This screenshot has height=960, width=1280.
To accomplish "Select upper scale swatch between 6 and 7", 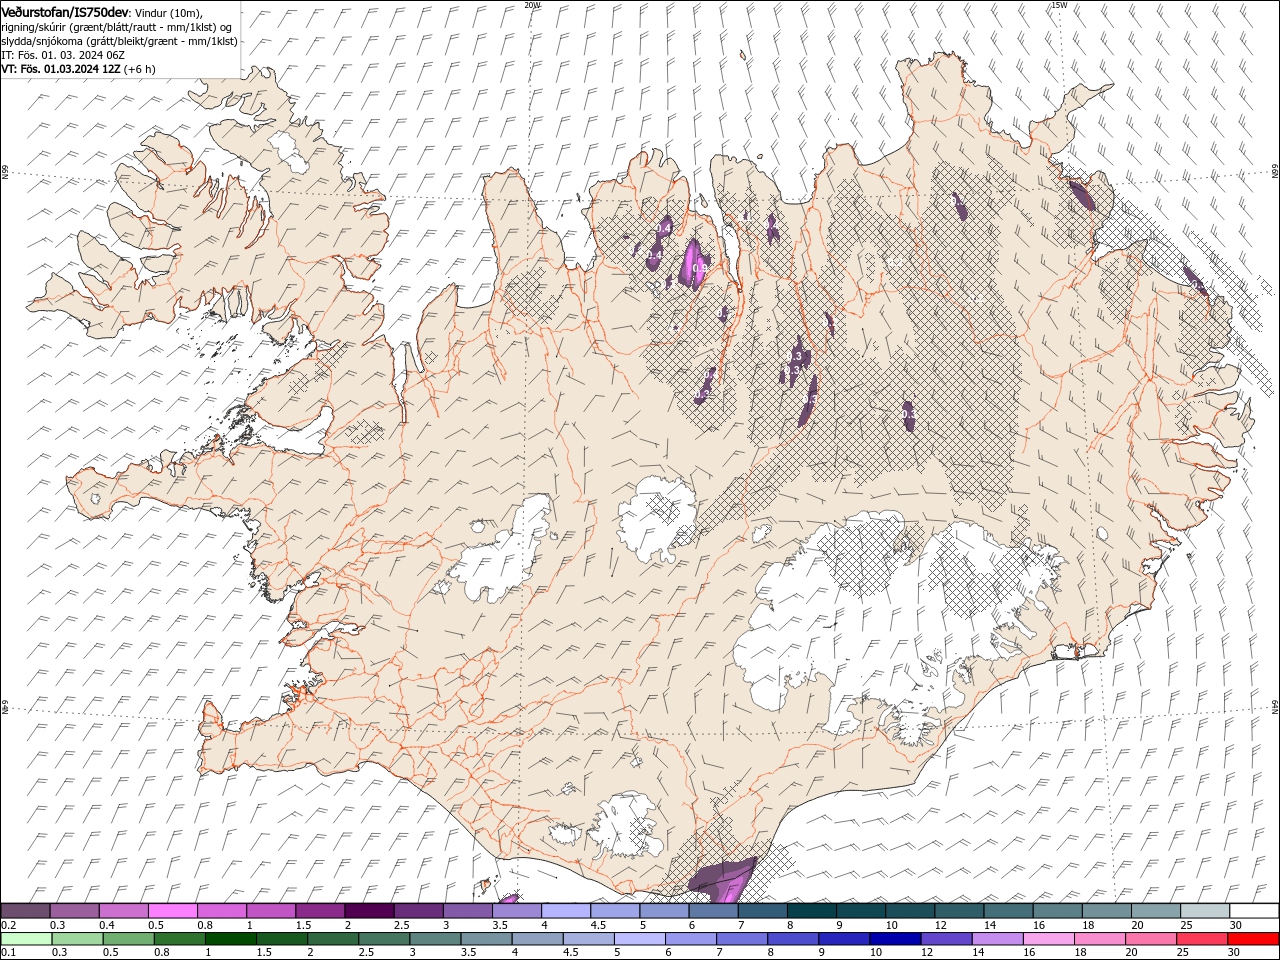I will 713,911.
